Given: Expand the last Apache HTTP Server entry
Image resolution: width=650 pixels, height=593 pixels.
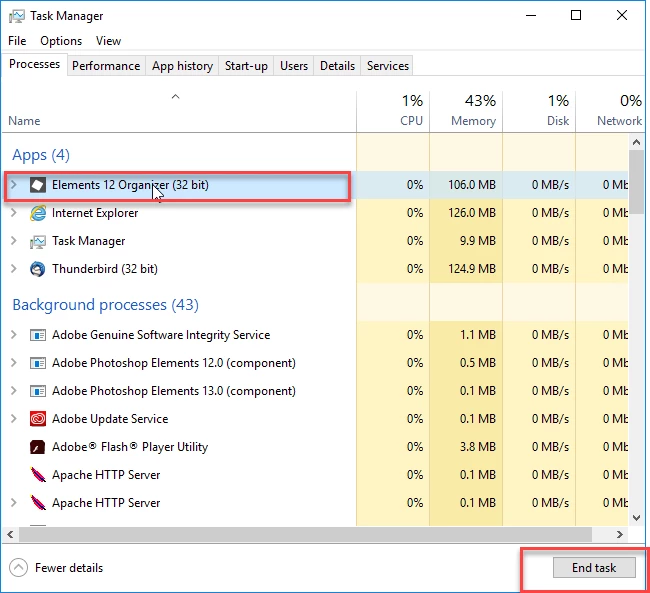Looking at the screenshot, I should point(14,503).
